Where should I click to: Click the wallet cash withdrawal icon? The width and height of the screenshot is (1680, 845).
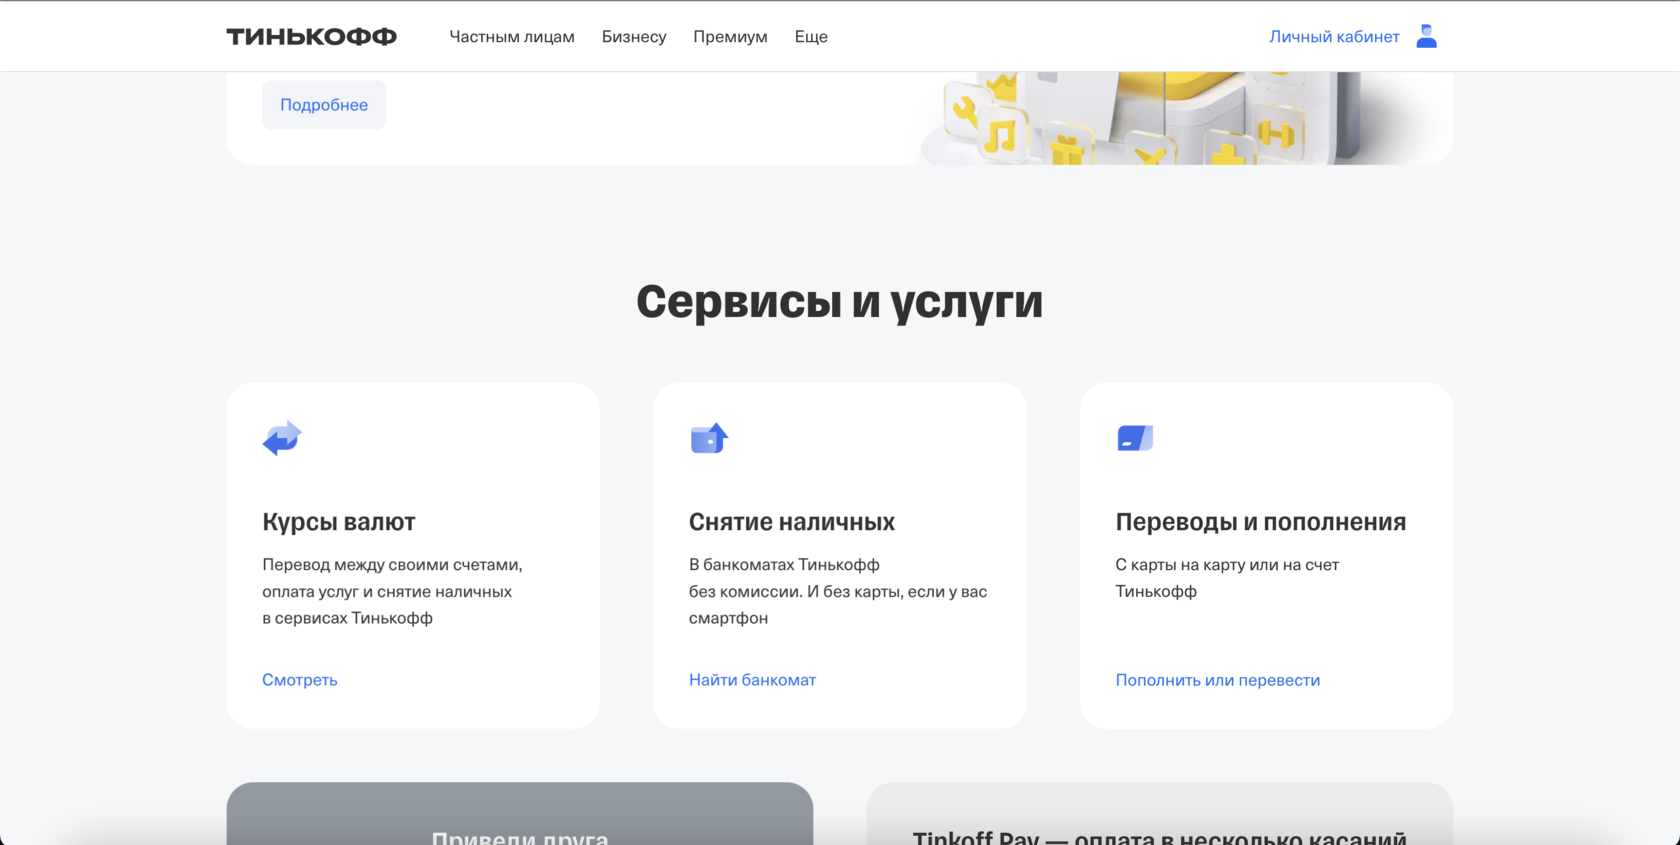click(x=709, y=438)
